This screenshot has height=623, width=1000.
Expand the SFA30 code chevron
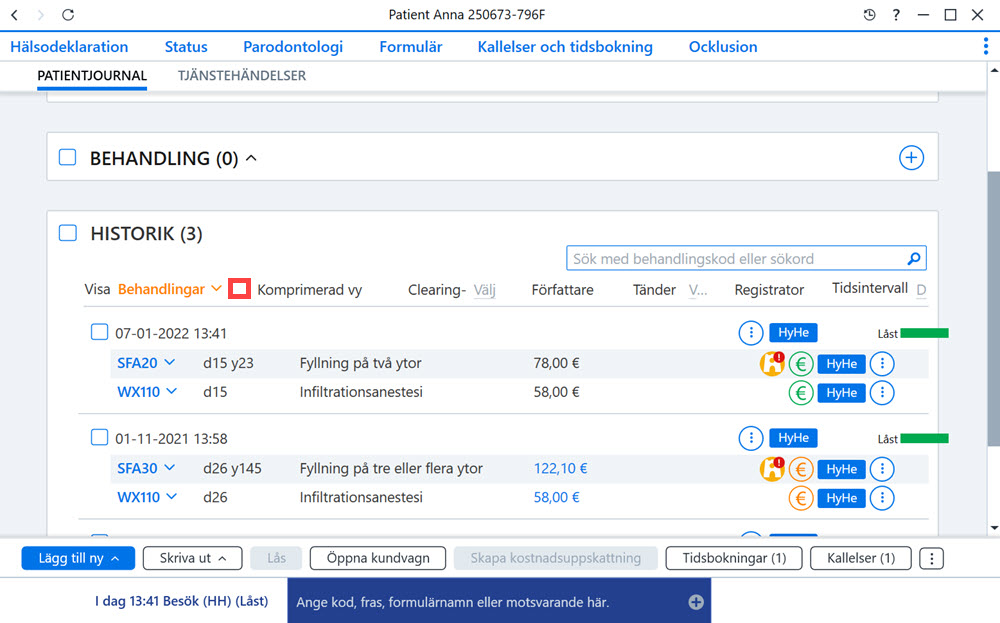coord(170,467)
